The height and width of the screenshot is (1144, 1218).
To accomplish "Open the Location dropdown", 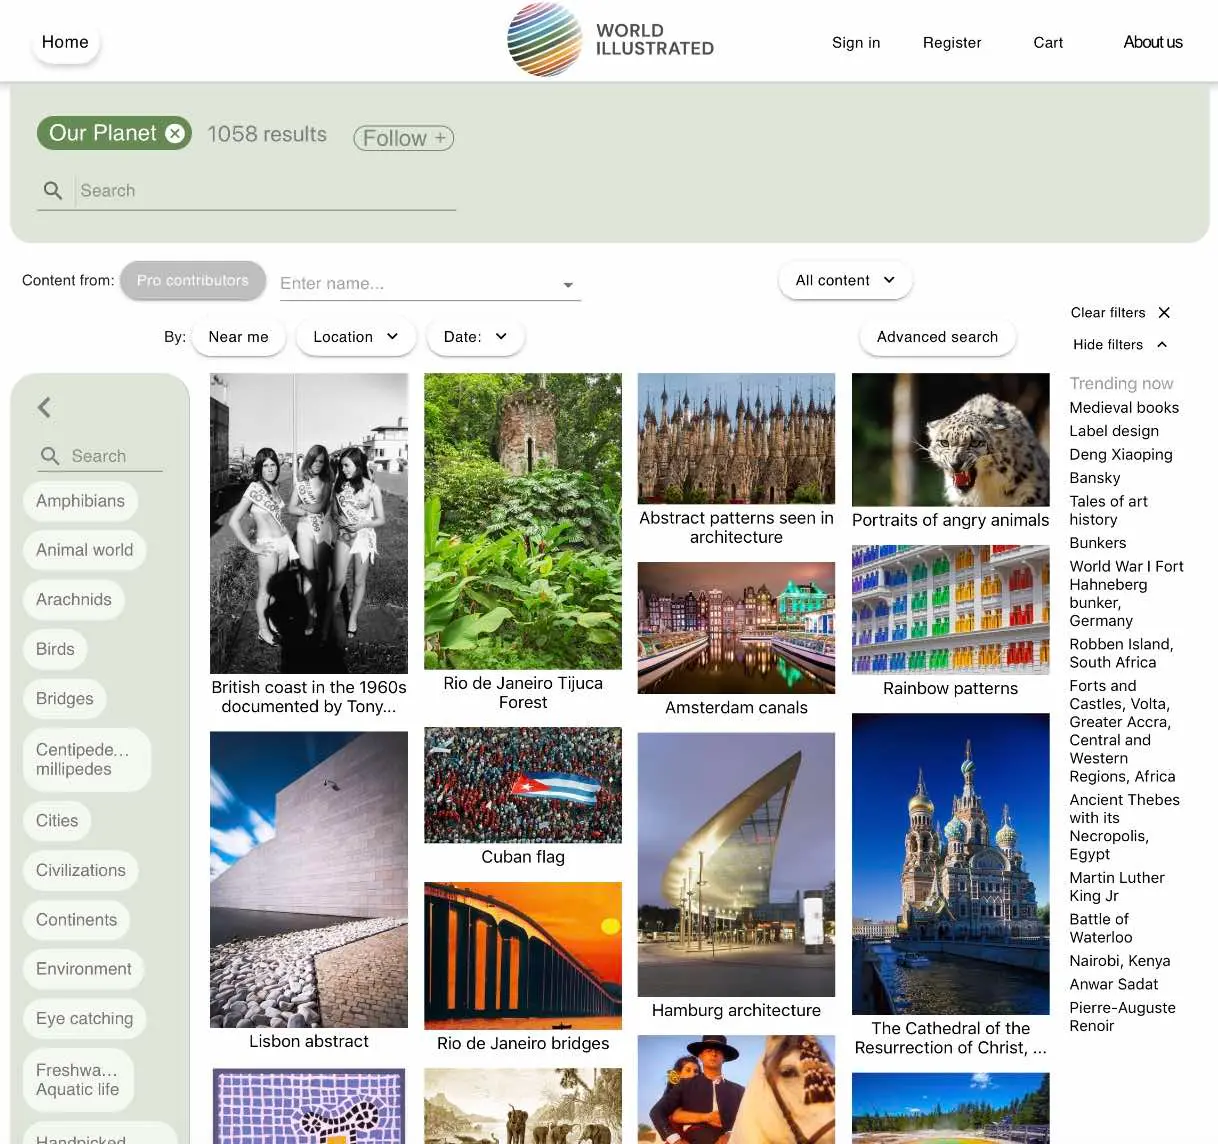I will pos(355,337).
